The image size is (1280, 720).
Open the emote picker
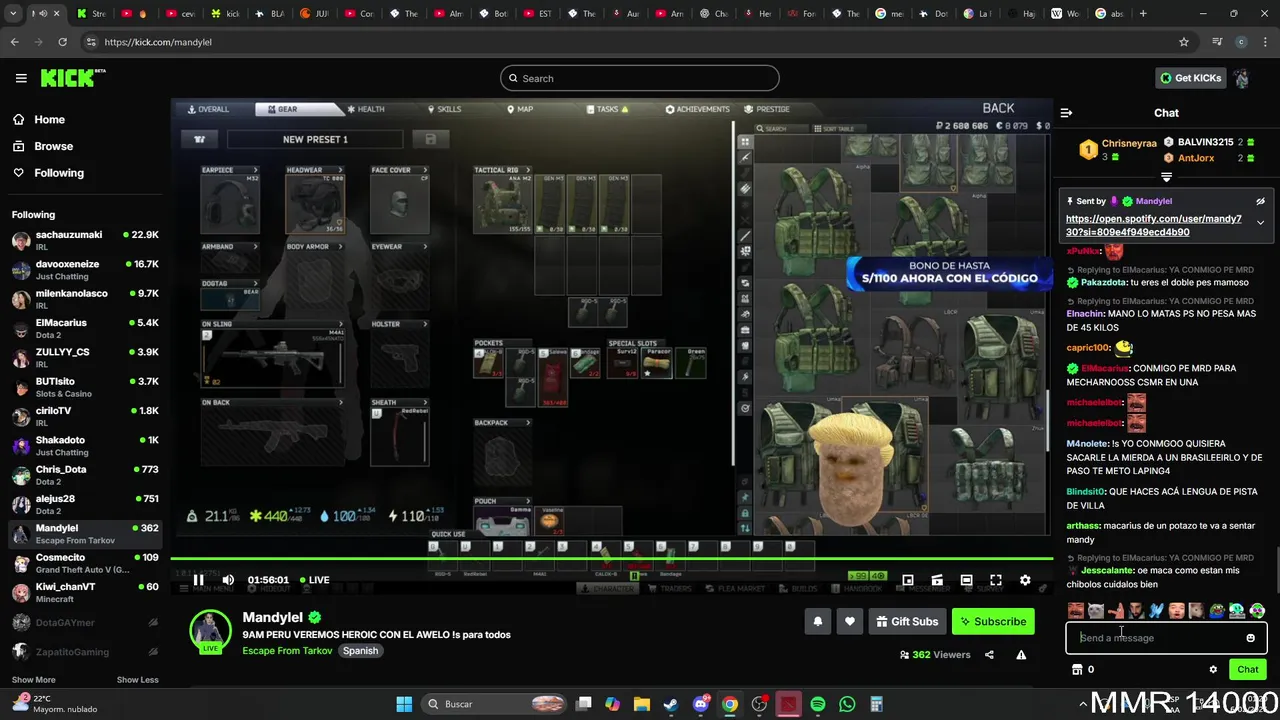point(1250,638)
